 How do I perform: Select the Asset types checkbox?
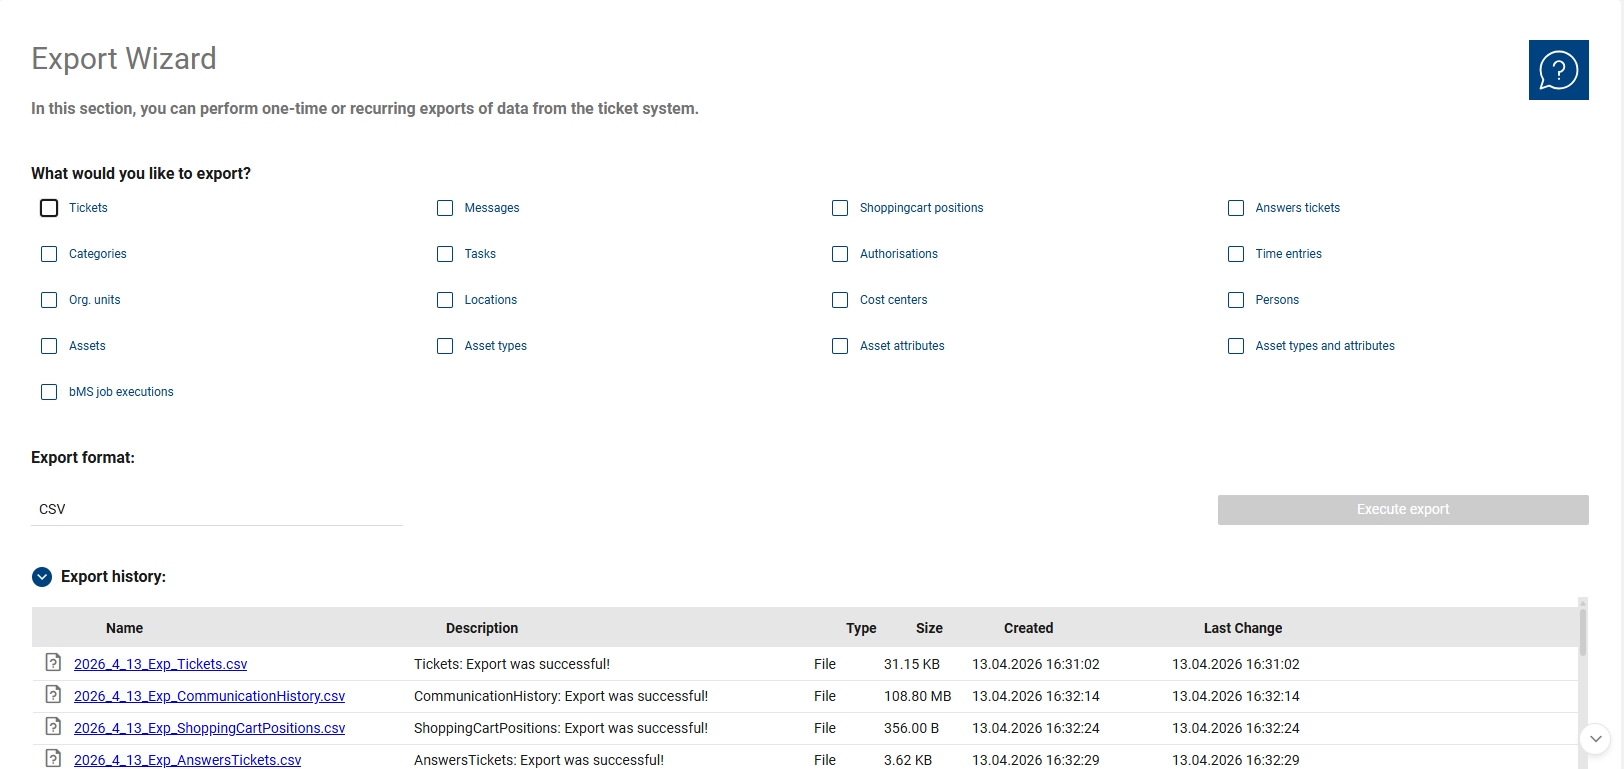[x=445, y=346]
